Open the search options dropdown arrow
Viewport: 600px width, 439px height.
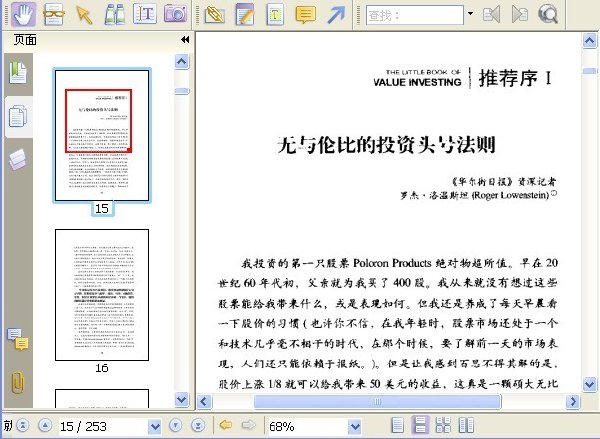(470, 14)
